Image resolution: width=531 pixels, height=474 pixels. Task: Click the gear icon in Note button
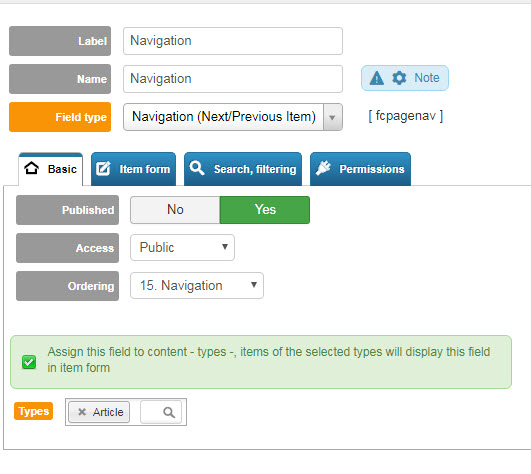pyautogui.click(x=399, y=78)
